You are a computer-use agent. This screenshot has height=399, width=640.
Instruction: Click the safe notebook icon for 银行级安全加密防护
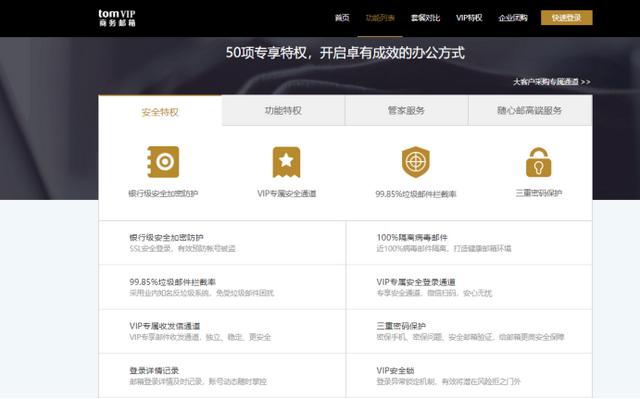(163, 162)
